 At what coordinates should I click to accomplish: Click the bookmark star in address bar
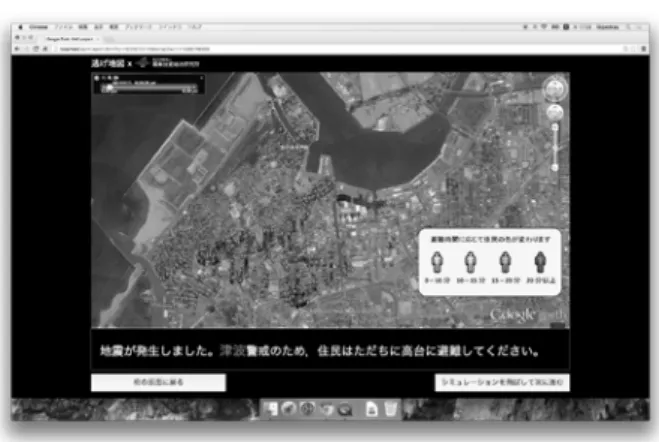tap(626, 49)
